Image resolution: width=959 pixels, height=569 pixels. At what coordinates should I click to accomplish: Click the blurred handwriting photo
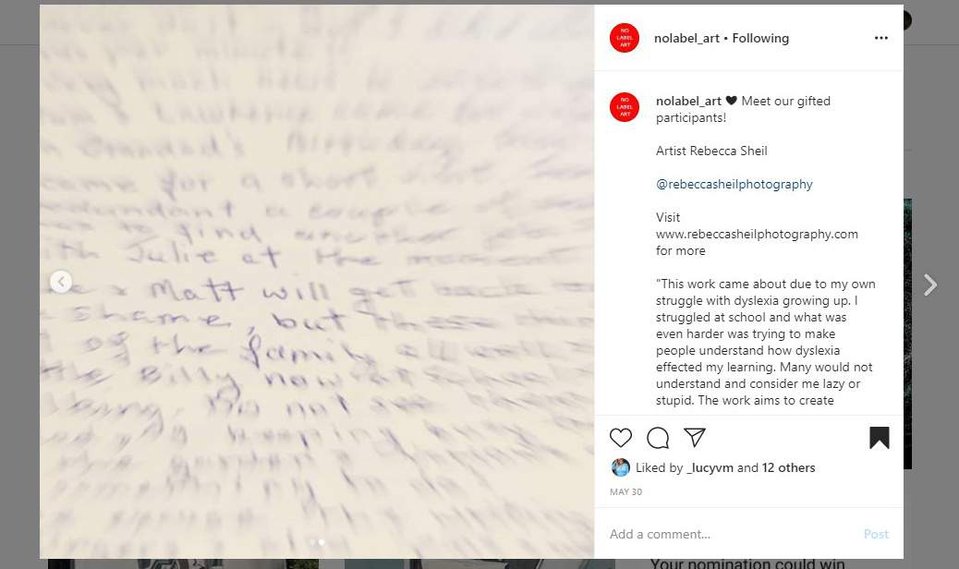pos(317,281)
